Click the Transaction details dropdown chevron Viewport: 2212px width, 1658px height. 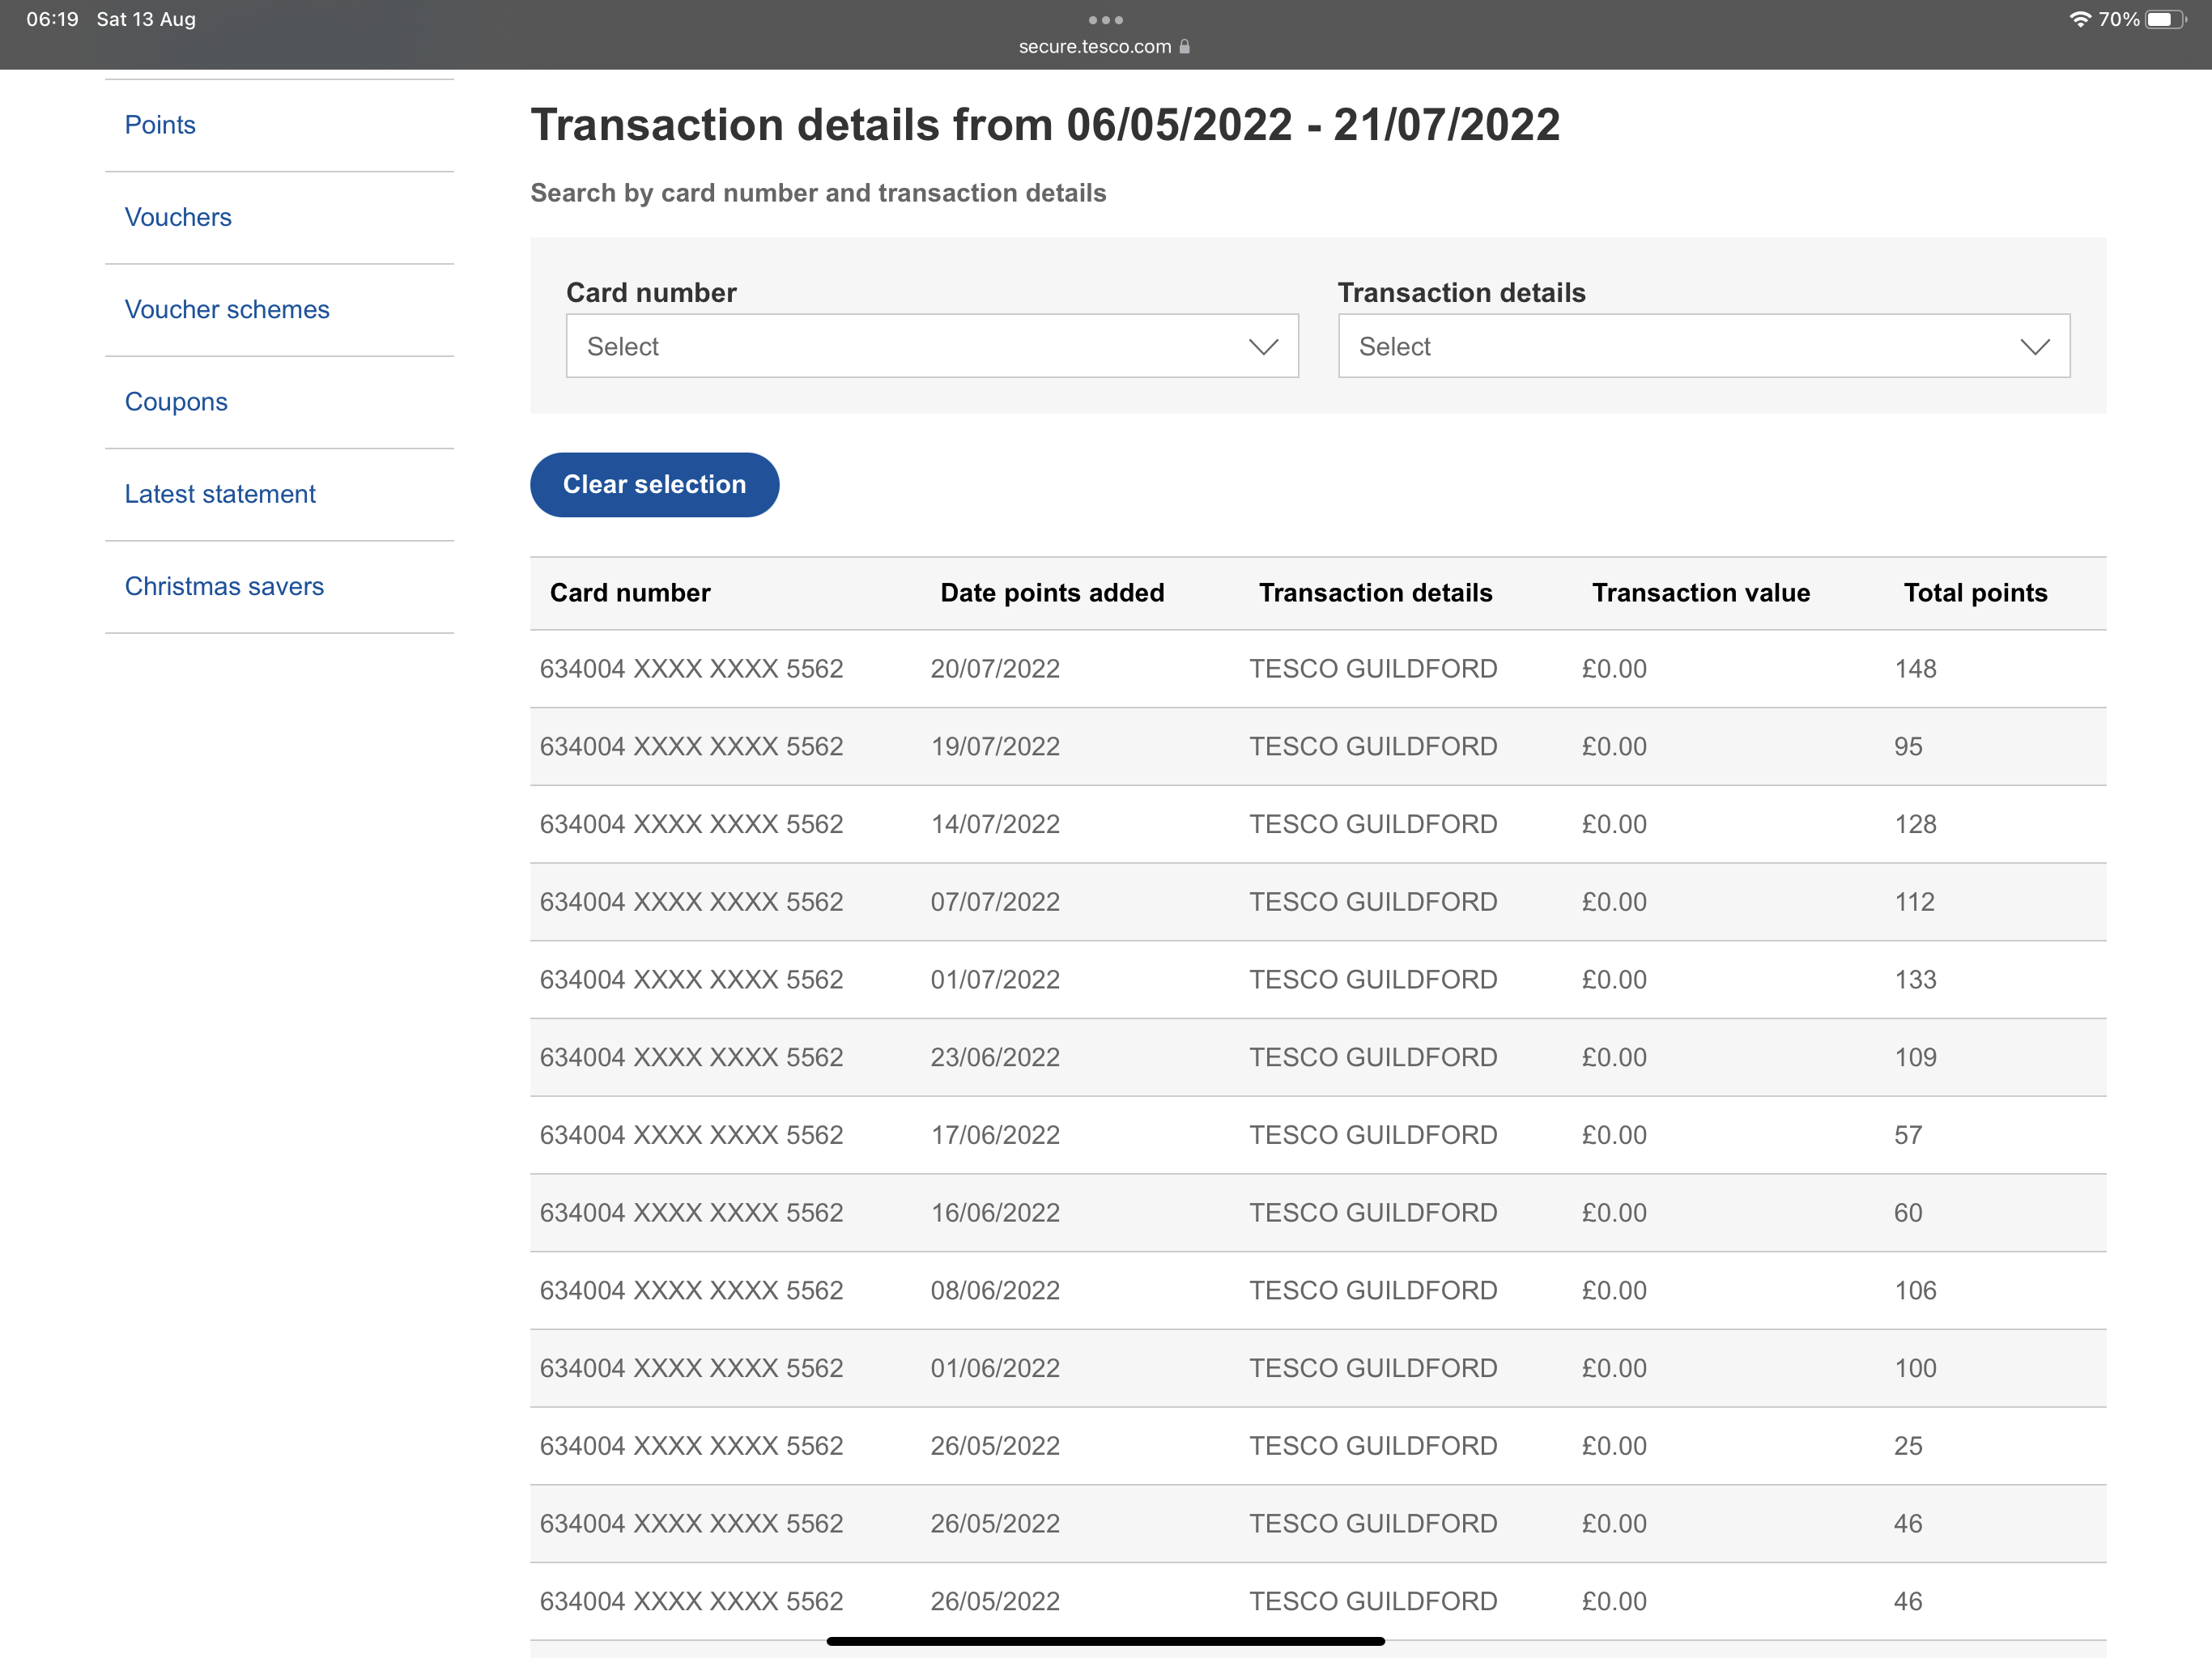tap(2035, 347)
